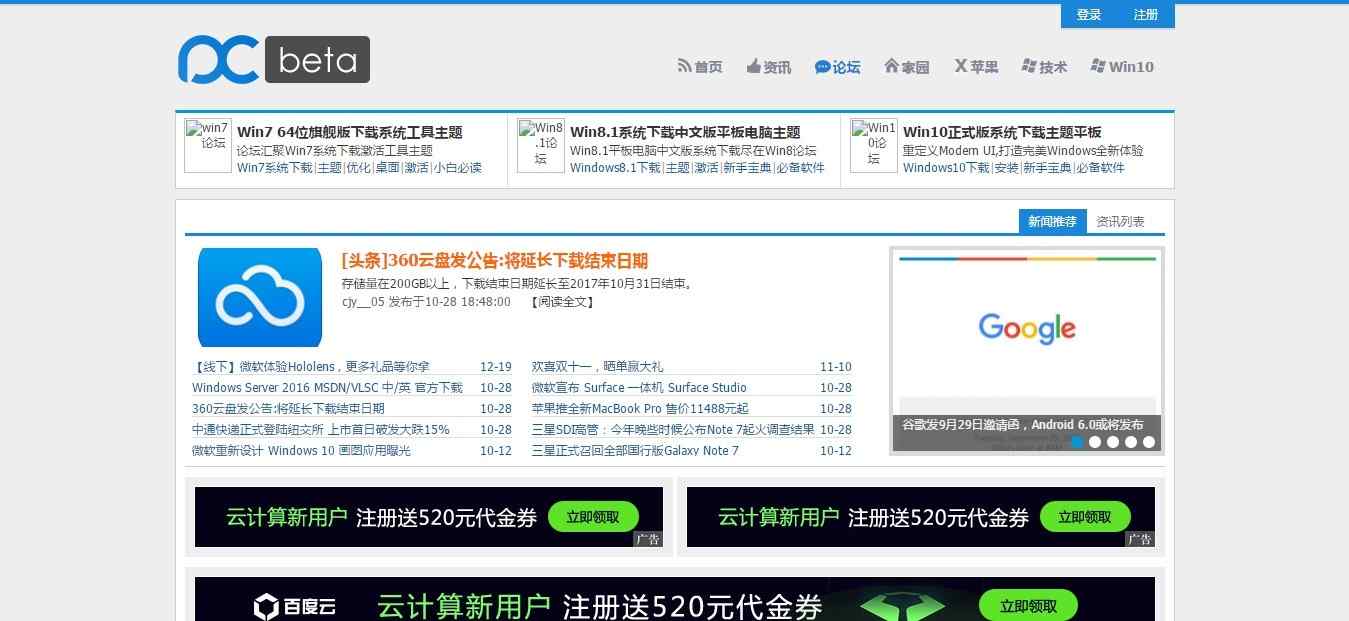1349x621 pixels.
Task: Click the 登录 button
Action: (x=1087, y=15)
